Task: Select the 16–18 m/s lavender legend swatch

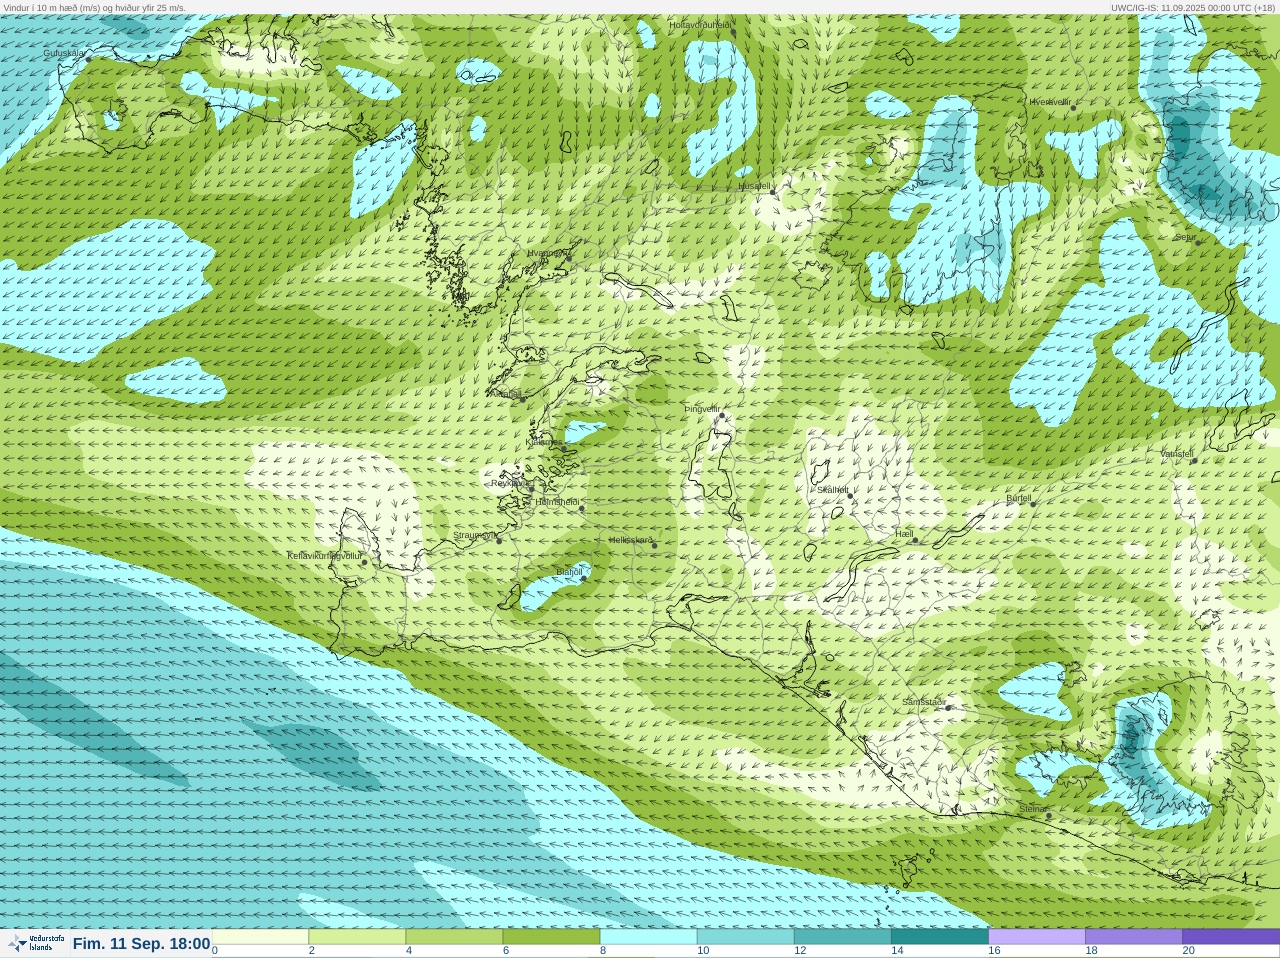Action: tap(1037, 937)
